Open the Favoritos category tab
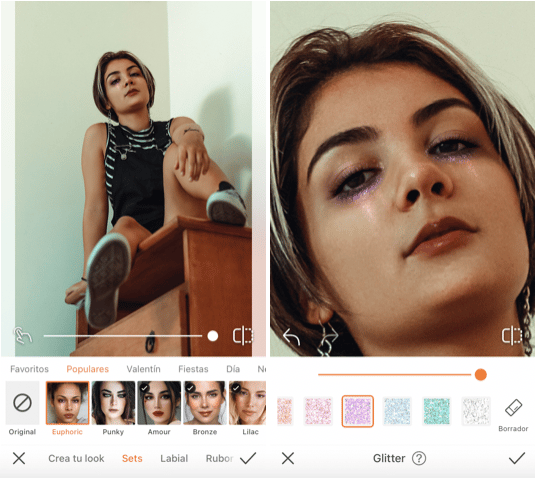Viewport: 535px width, 478px height. 29,369
